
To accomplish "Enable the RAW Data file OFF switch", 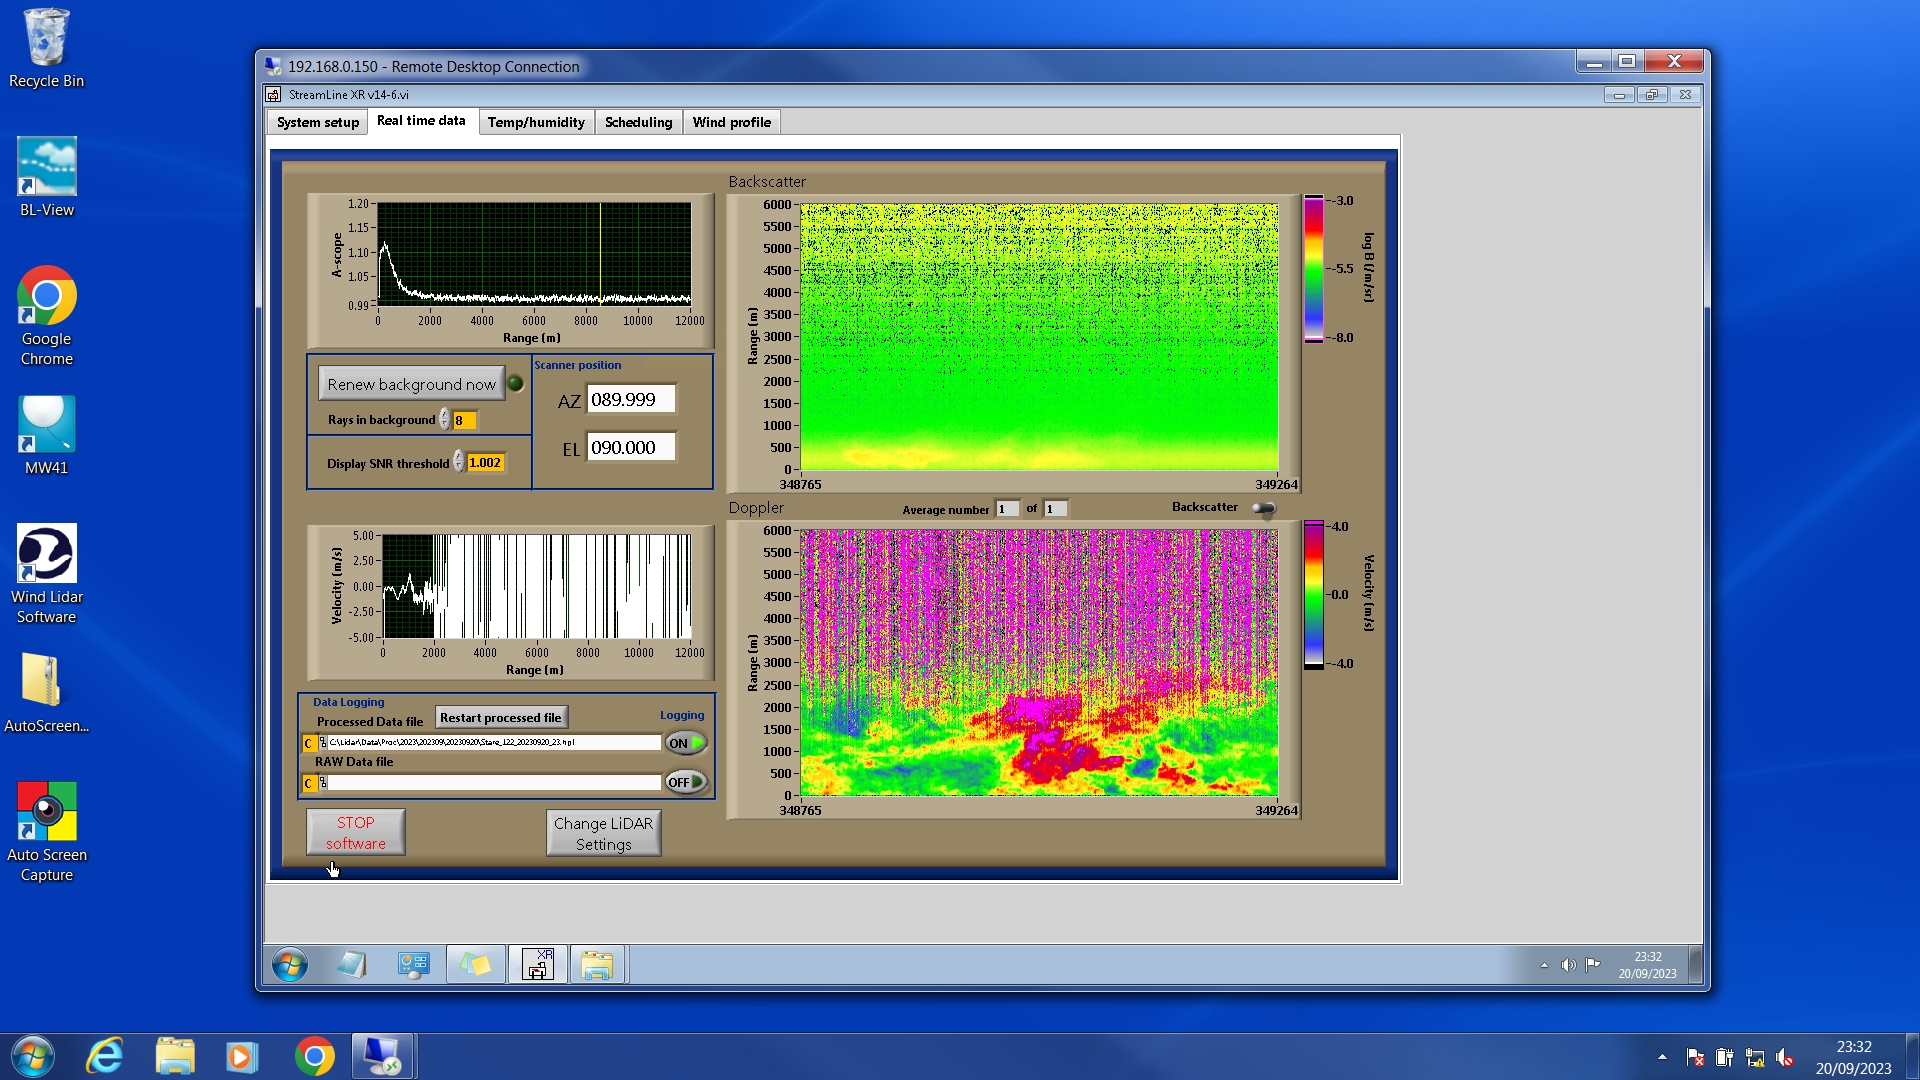I will pyautogui.click(x=686, y=782).
